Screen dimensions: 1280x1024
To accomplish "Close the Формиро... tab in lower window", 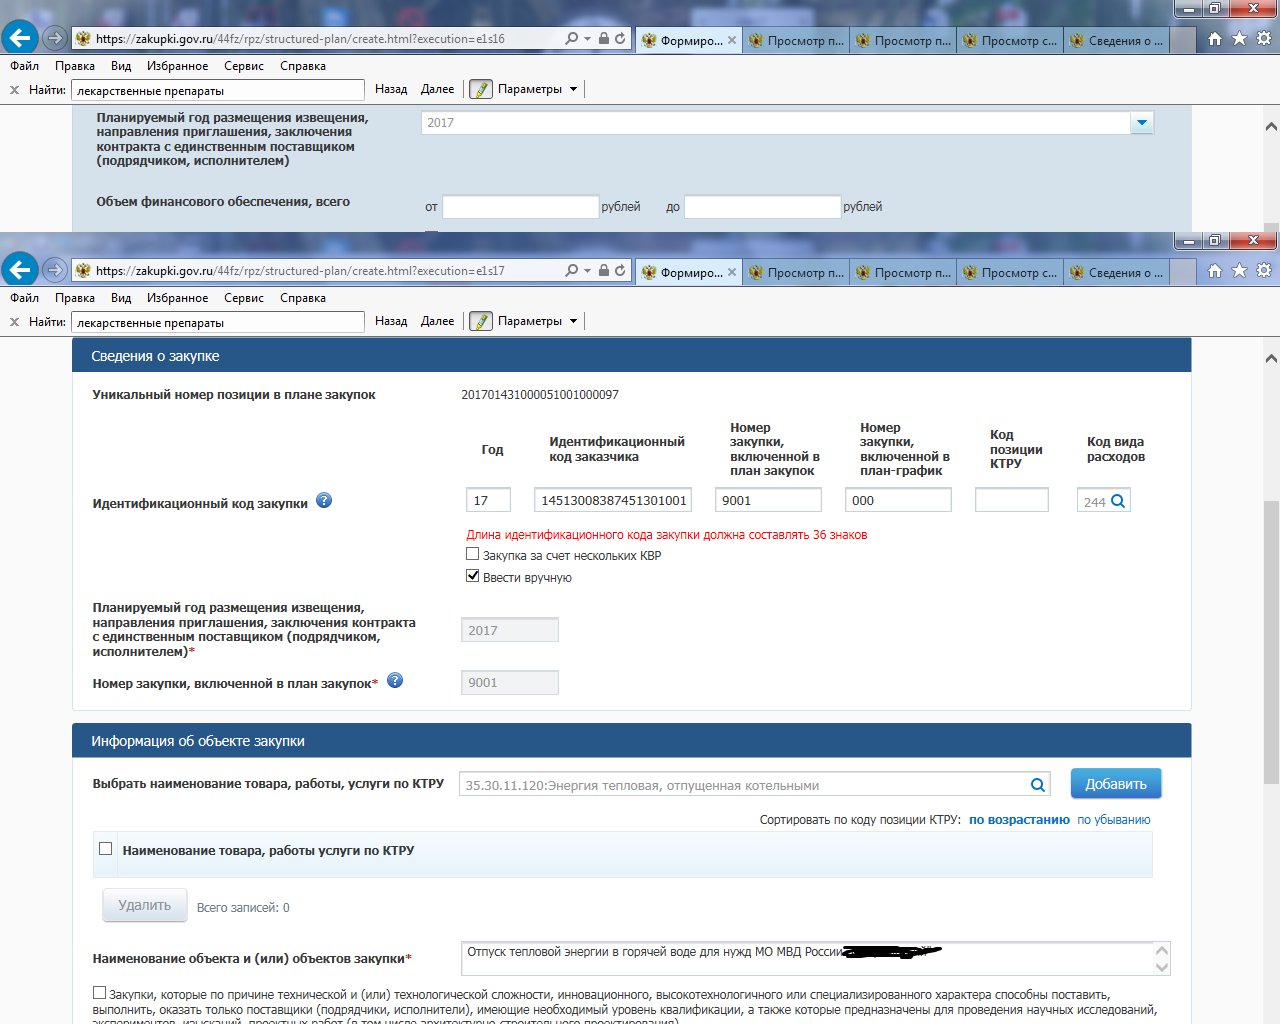I will tap(732, 272).
